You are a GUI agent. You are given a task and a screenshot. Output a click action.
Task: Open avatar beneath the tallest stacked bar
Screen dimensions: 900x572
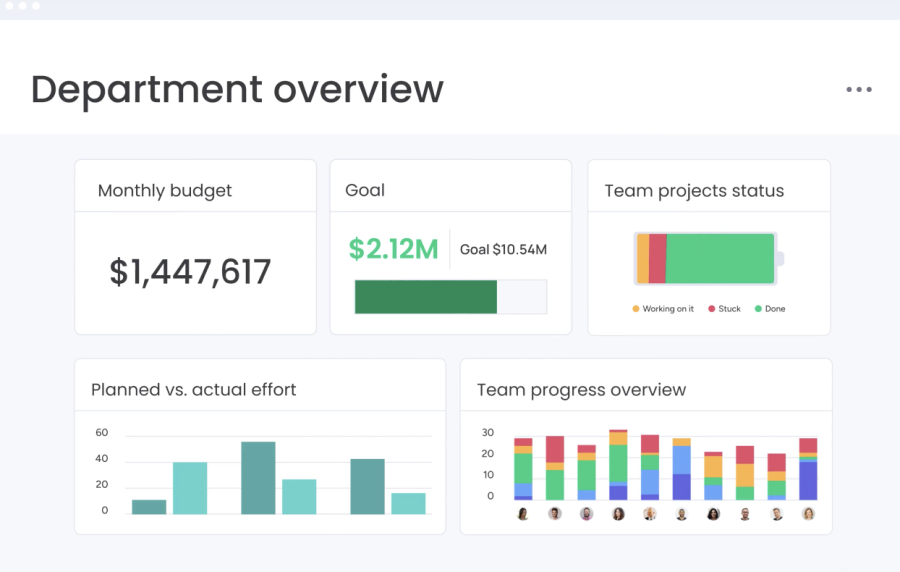pos(618,514)
